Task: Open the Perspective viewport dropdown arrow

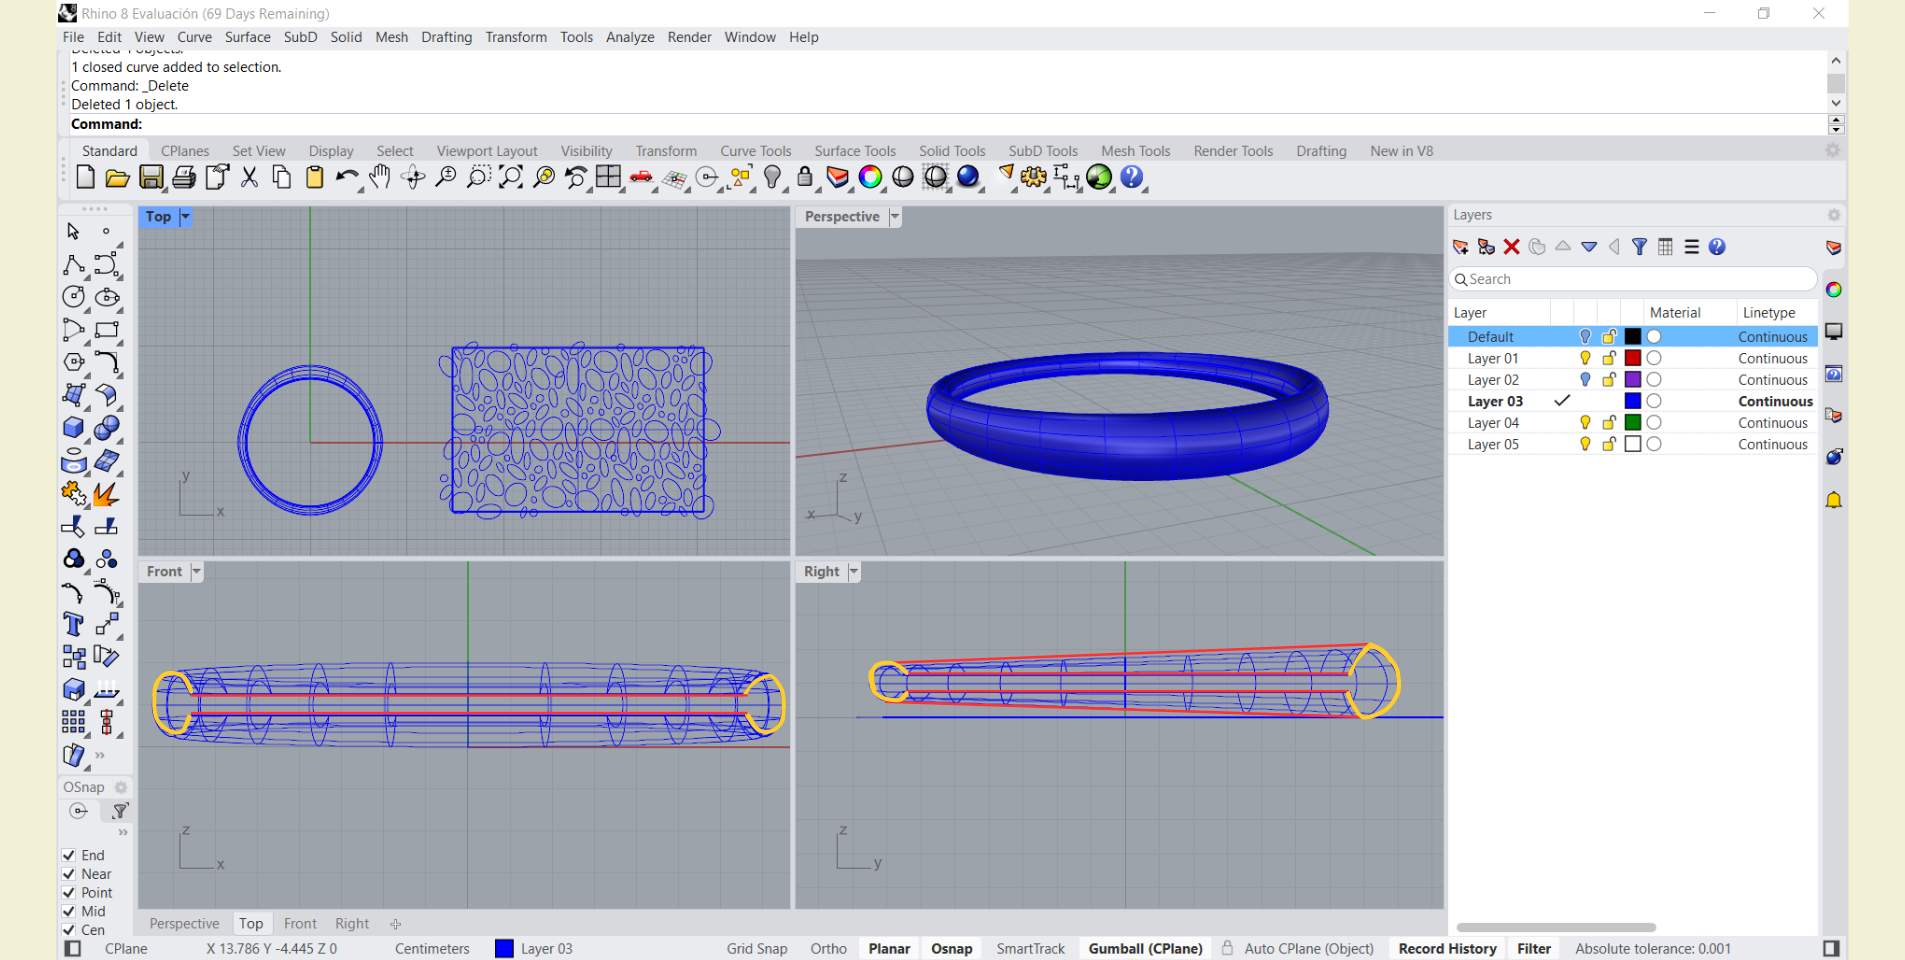Action: (895, 216)
